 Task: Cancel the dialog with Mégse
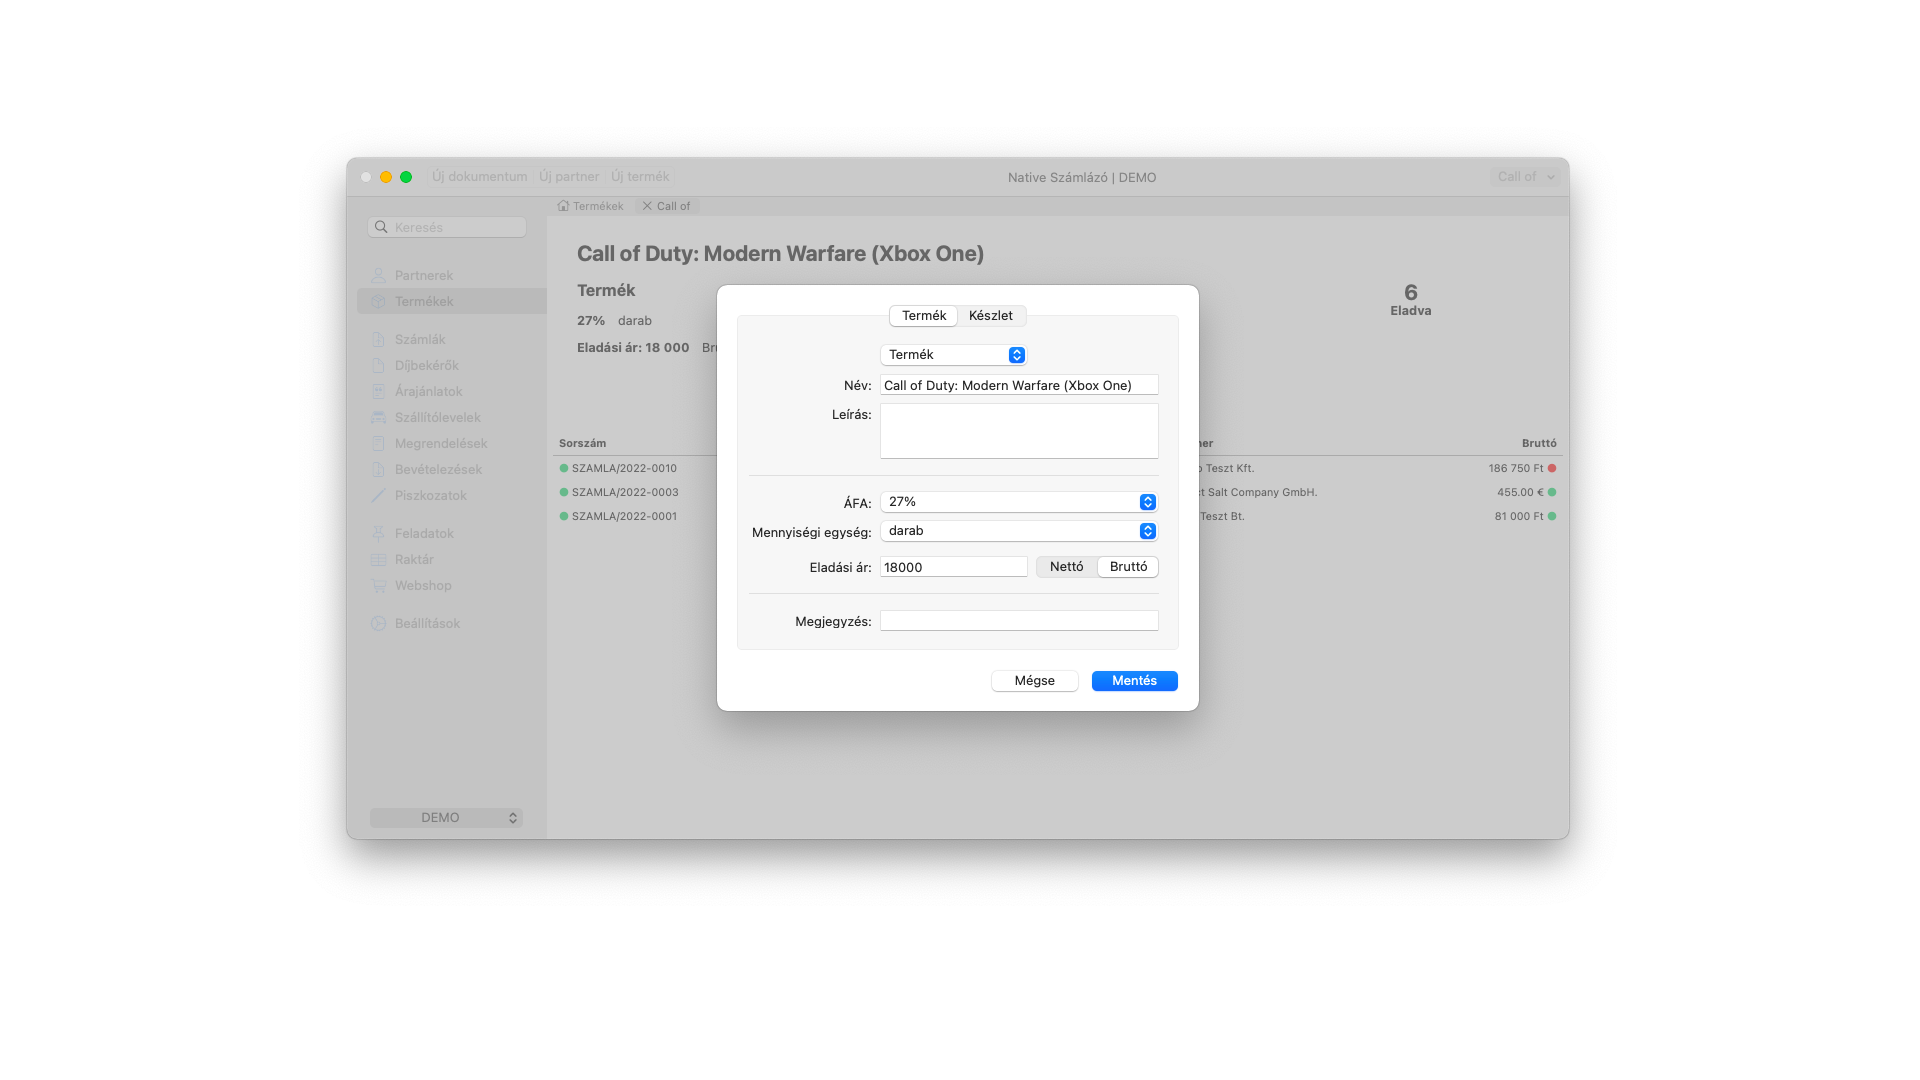(x=1034, y=680)
